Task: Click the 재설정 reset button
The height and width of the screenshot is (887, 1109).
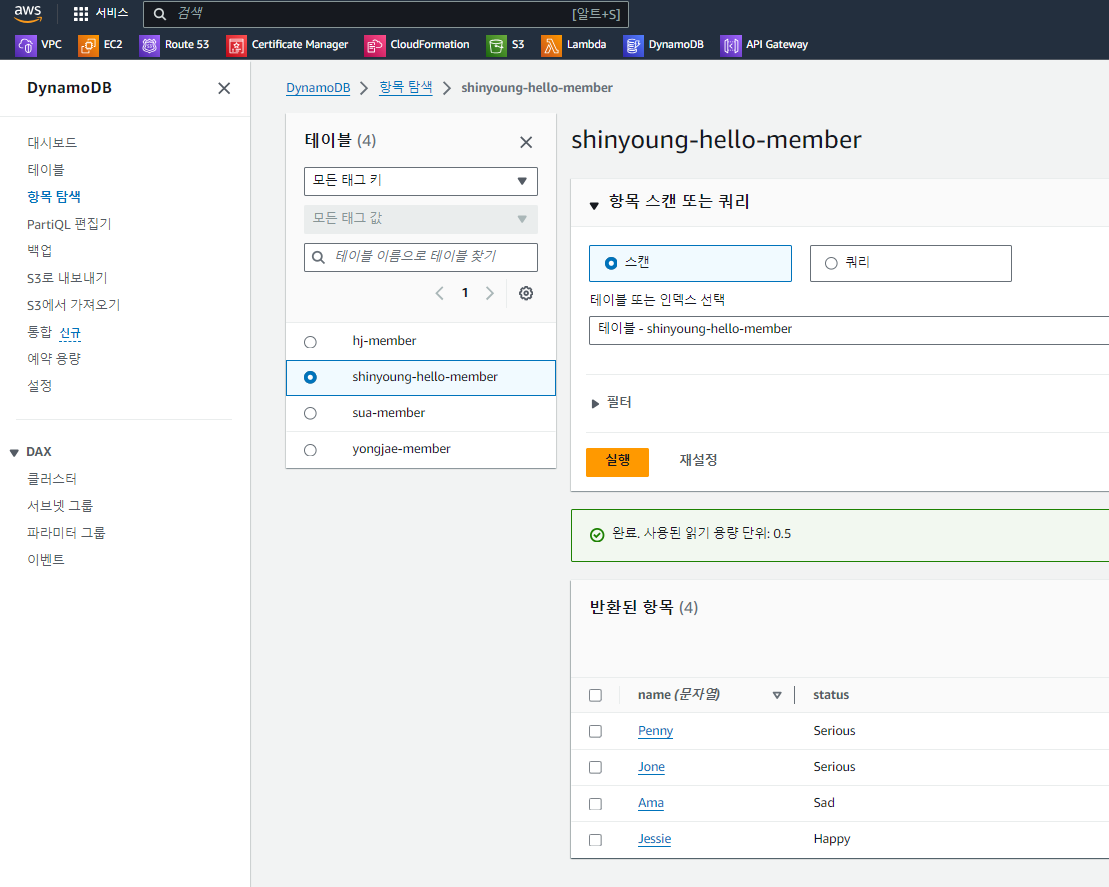Action: (x=698, y=460)
